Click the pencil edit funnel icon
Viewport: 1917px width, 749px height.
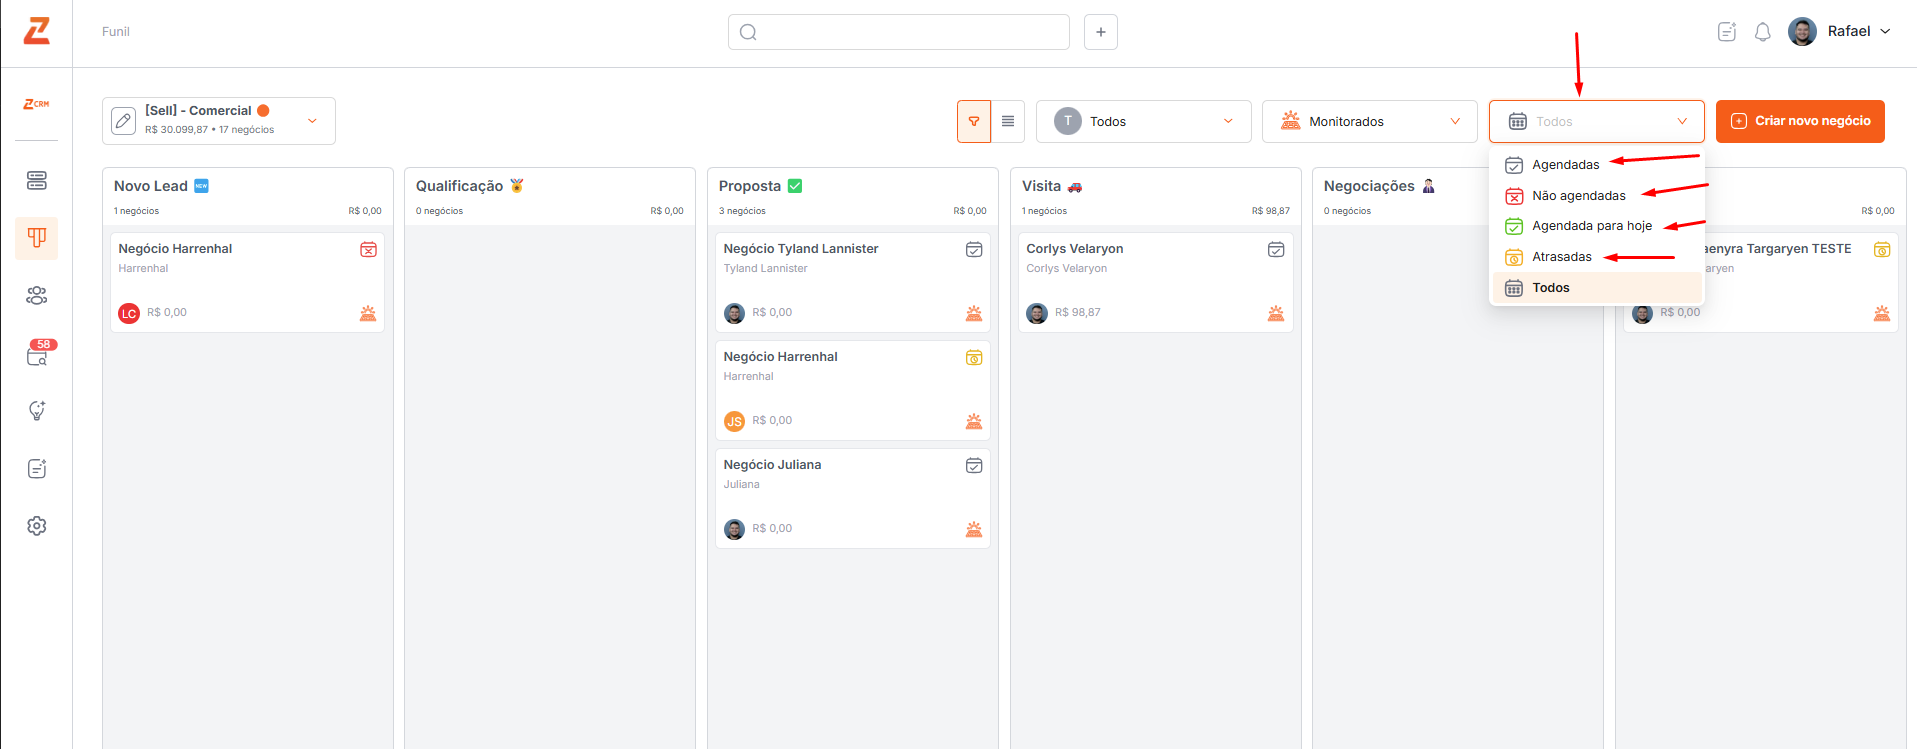123,121
